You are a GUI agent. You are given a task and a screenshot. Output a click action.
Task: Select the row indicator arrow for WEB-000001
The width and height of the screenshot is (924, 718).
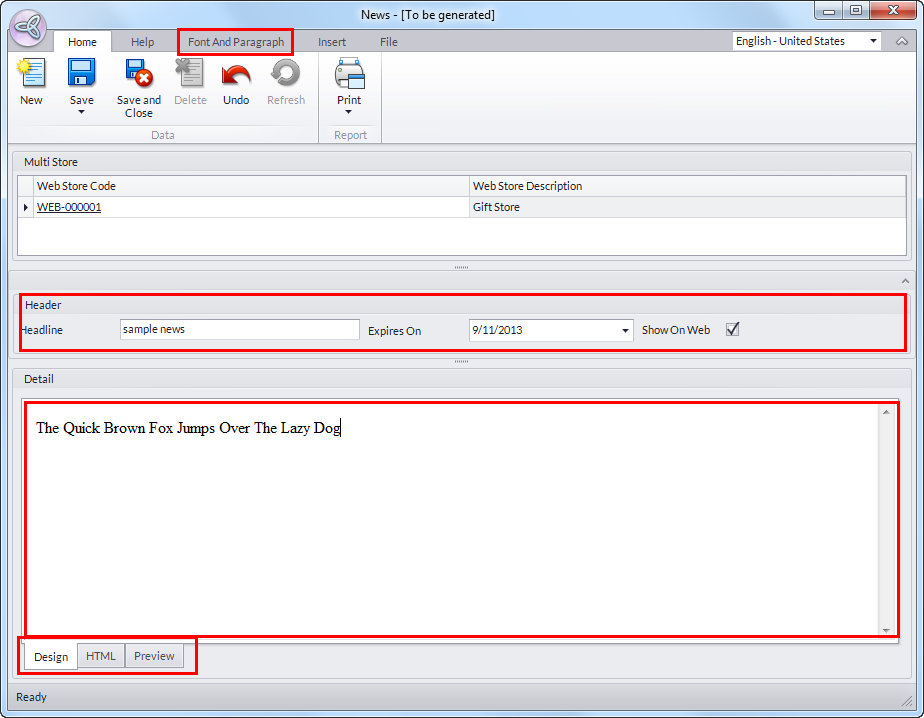coord(26,207)
